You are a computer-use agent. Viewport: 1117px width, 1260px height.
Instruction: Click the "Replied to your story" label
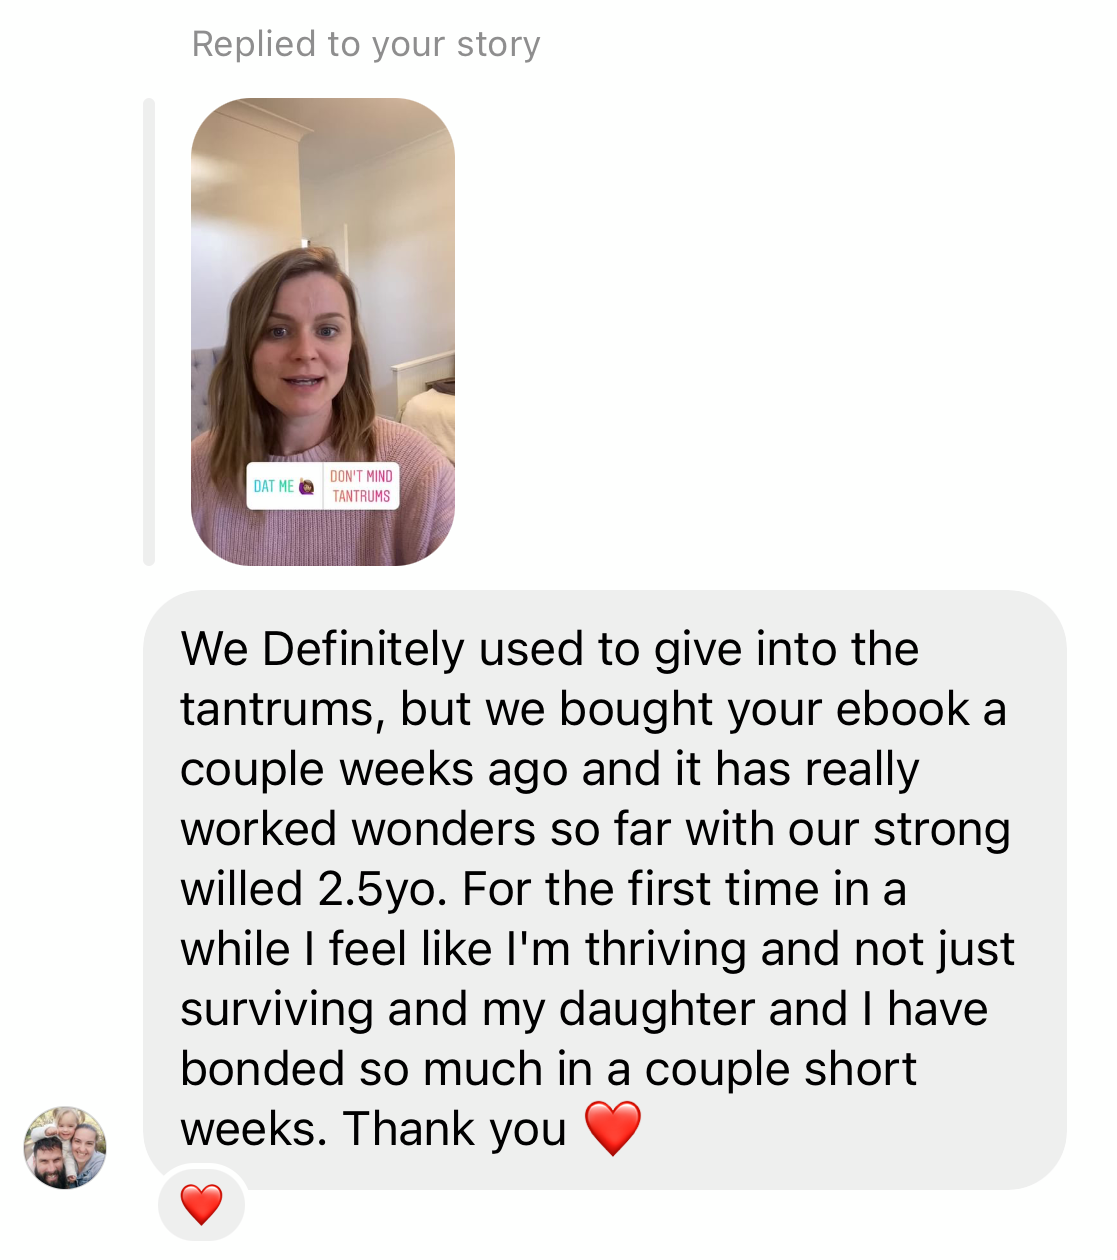tap(366, 44)
